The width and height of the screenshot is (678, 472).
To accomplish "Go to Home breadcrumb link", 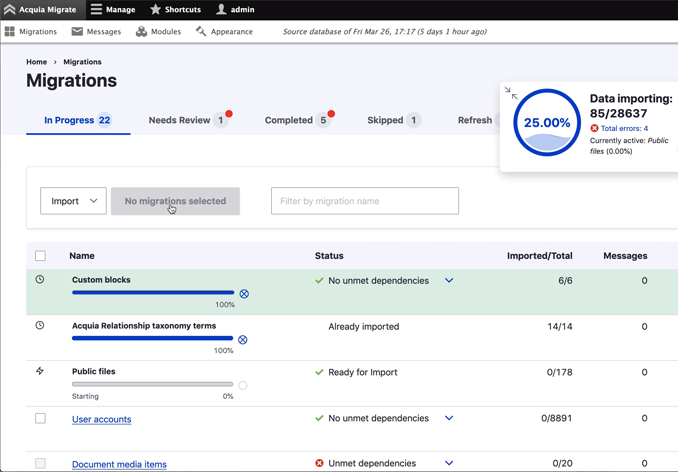I will click(36, 62).
